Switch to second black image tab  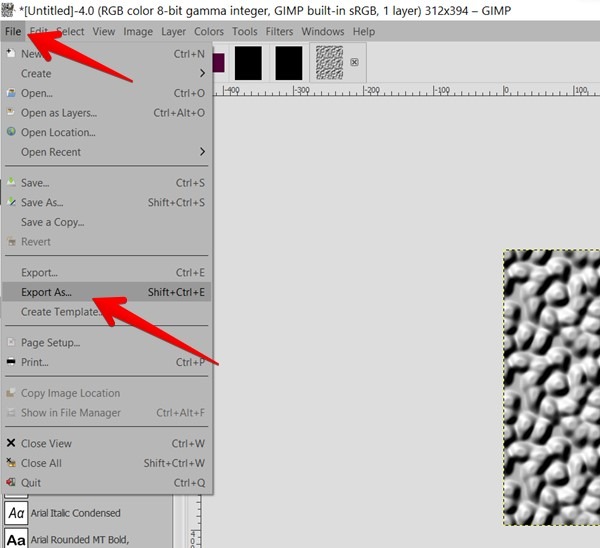click(x=289, y=63)
